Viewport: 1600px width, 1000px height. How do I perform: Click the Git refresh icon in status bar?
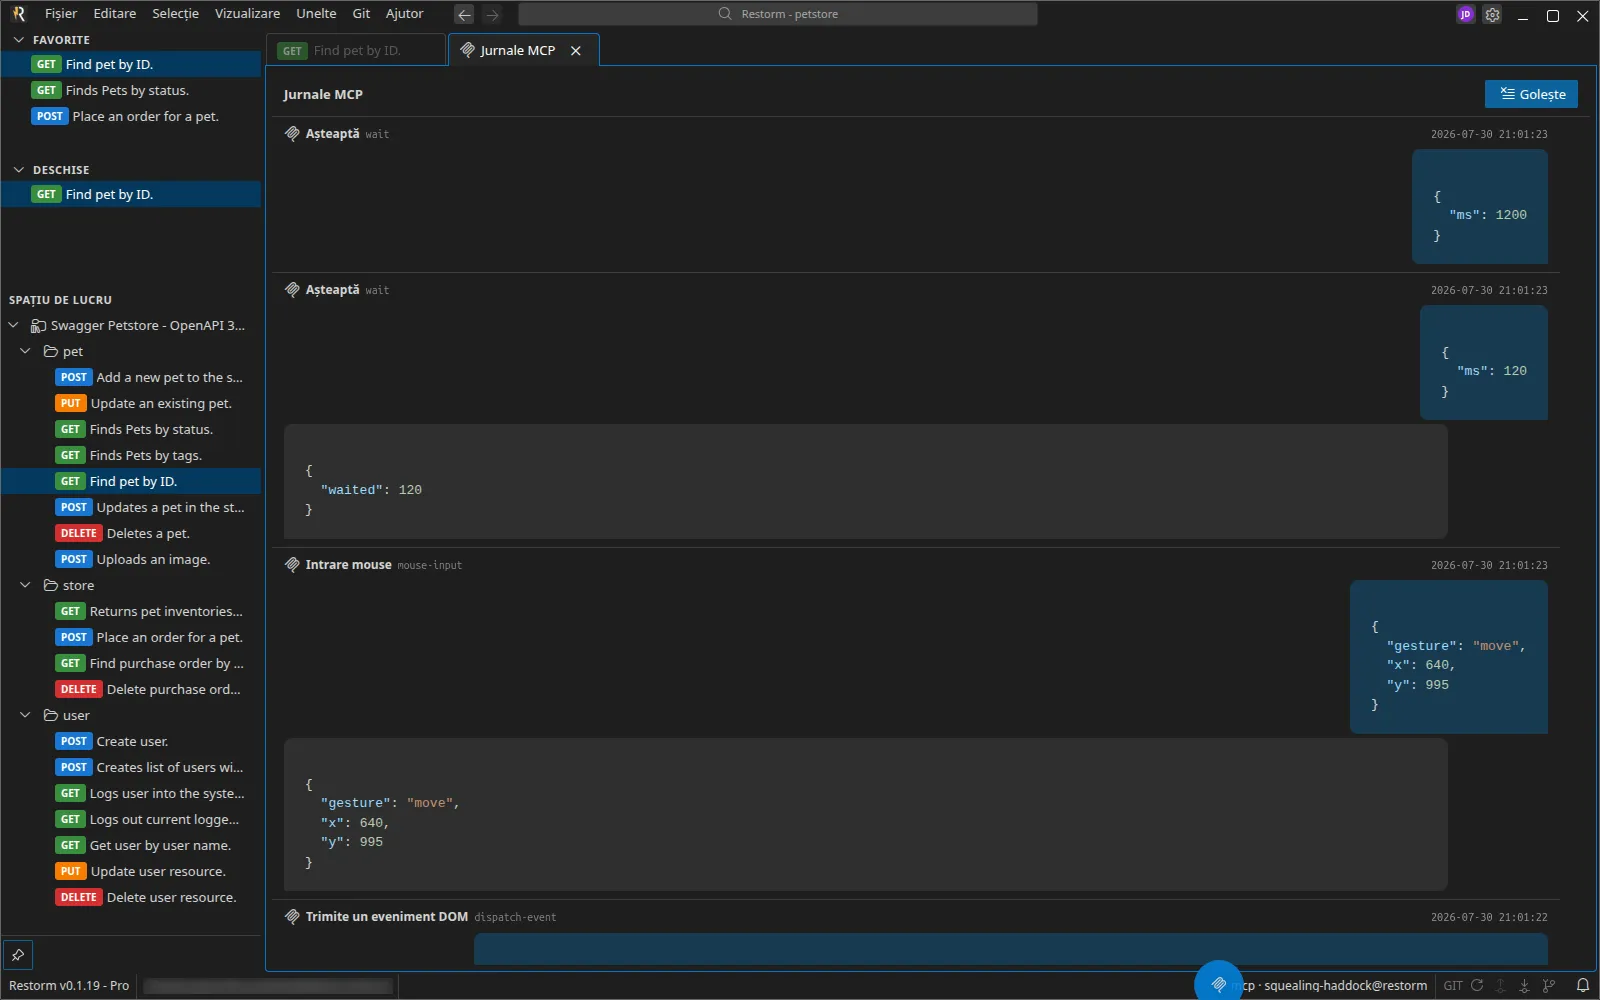[1477, 985]
